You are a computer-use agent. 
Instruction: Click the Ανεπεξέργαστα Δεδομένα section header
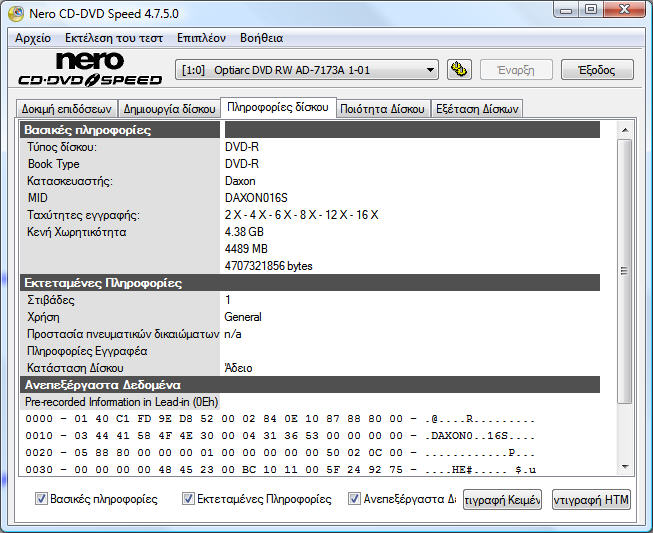pos(310,385)
